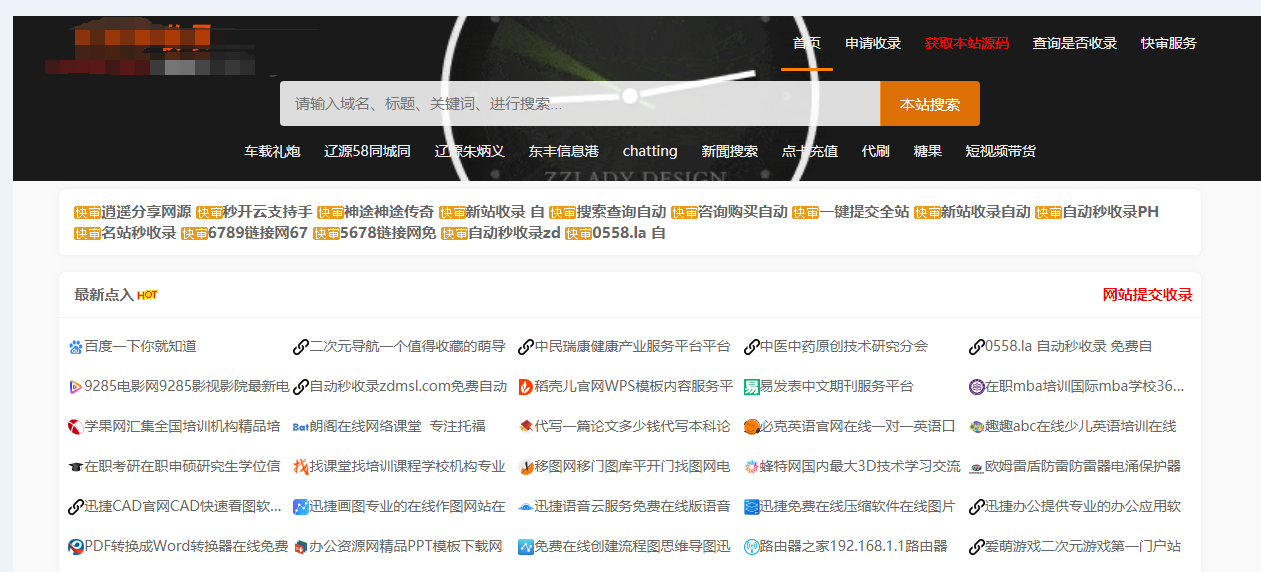Click the red flame favicon of 稻壳儿官网WPS
The image size is (1261, 572).
(526, 387)
